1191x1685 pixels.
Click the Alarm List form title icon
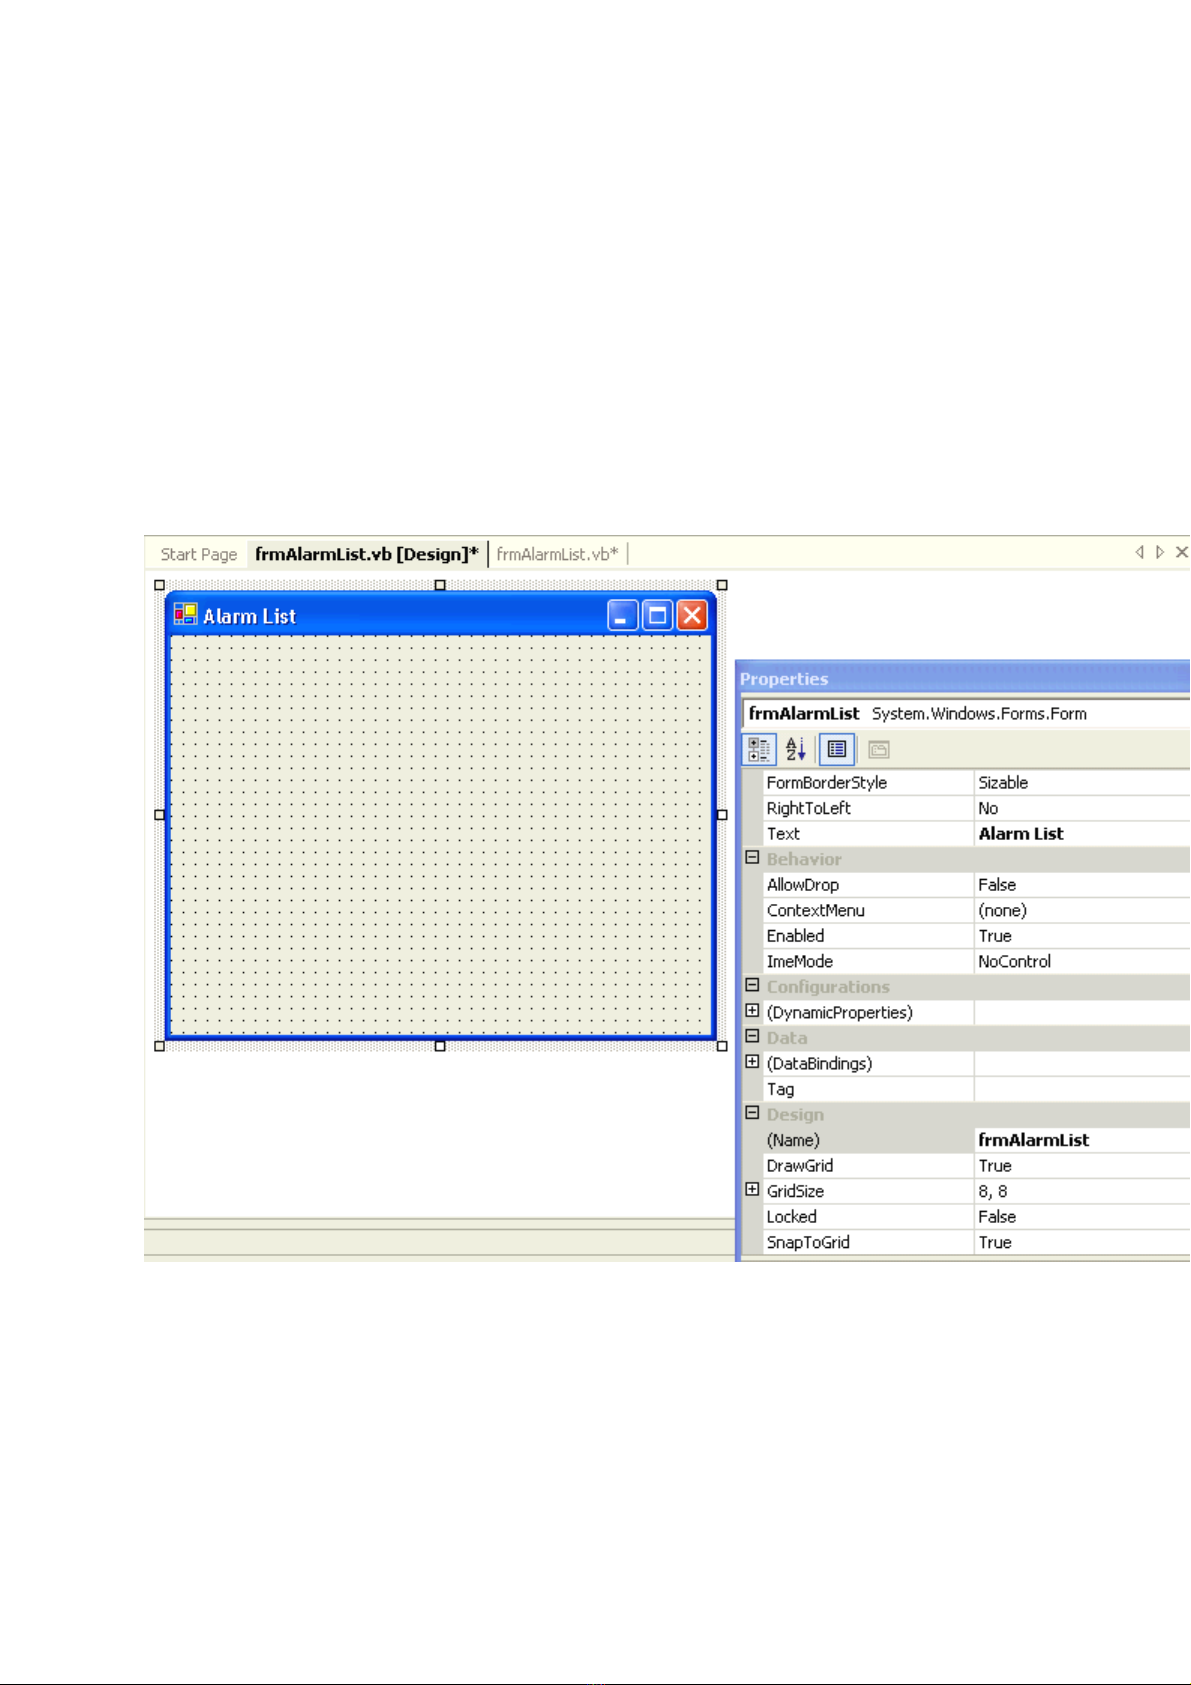tap(185, 615)
